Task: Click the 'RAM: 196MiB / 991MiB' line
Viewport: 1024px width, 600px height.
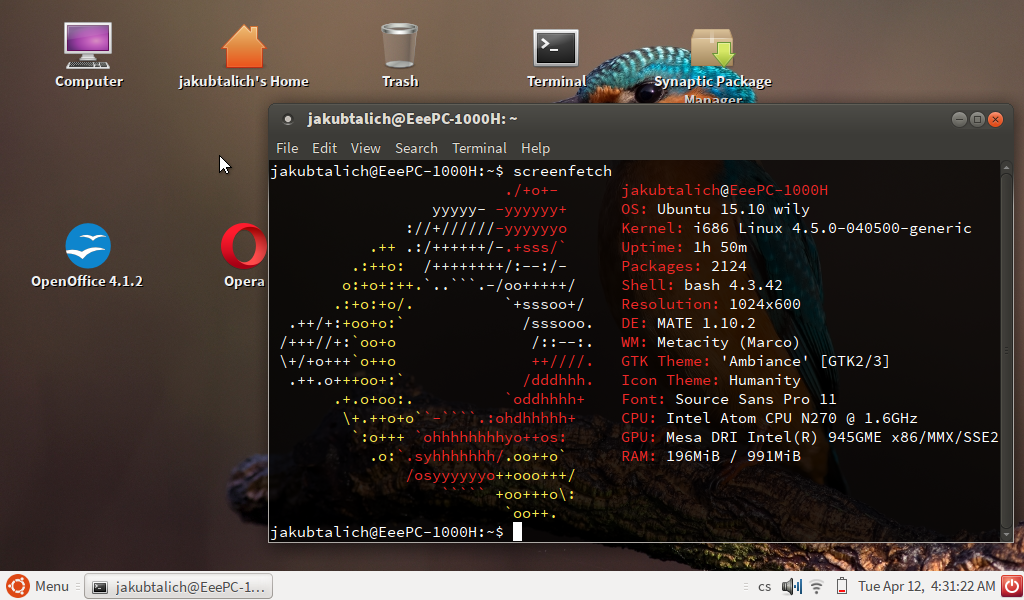Action: (711, 456)
